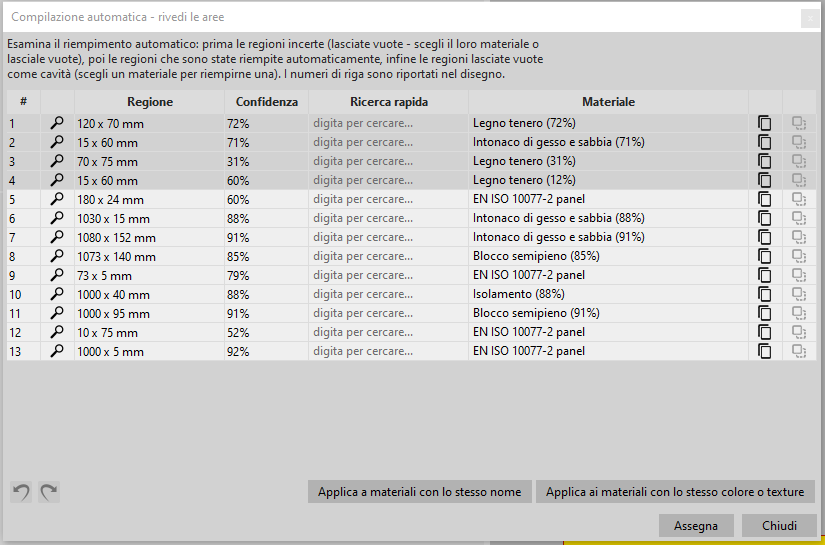Click copy icon in row 2

click(764, 142)
